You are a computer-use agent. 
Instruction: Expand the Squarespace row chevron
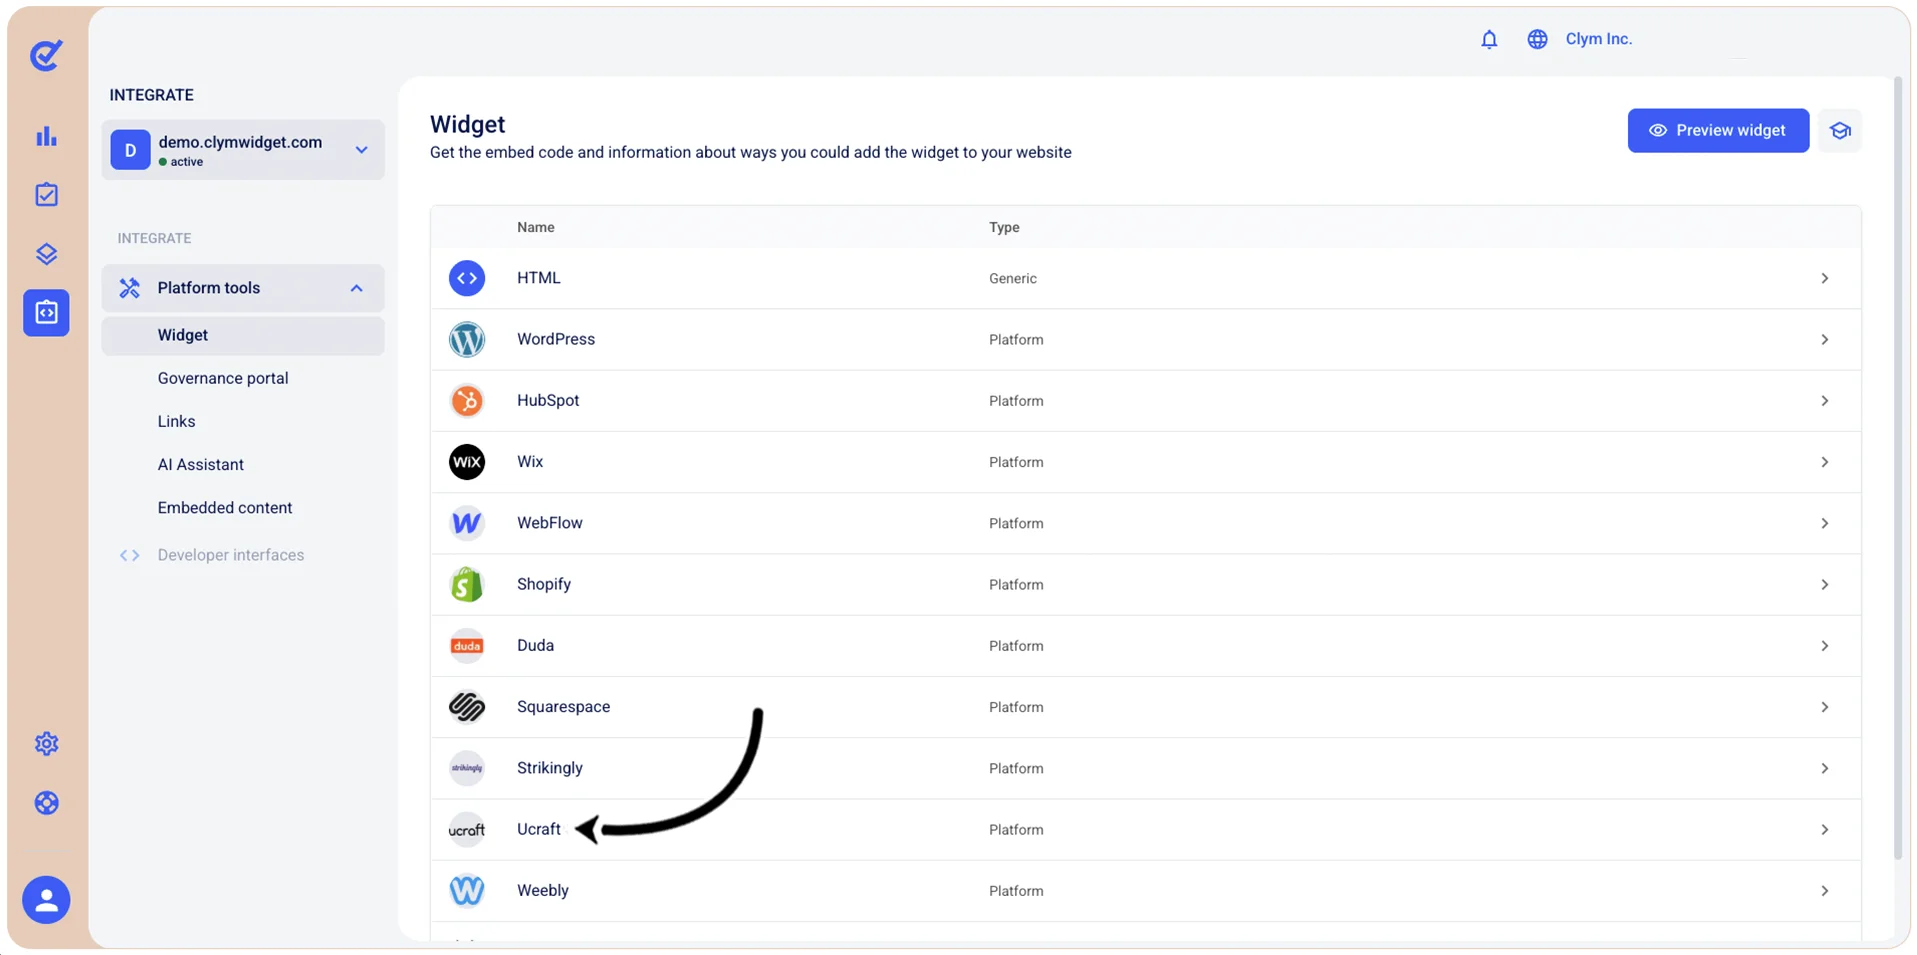[1824, 707]
